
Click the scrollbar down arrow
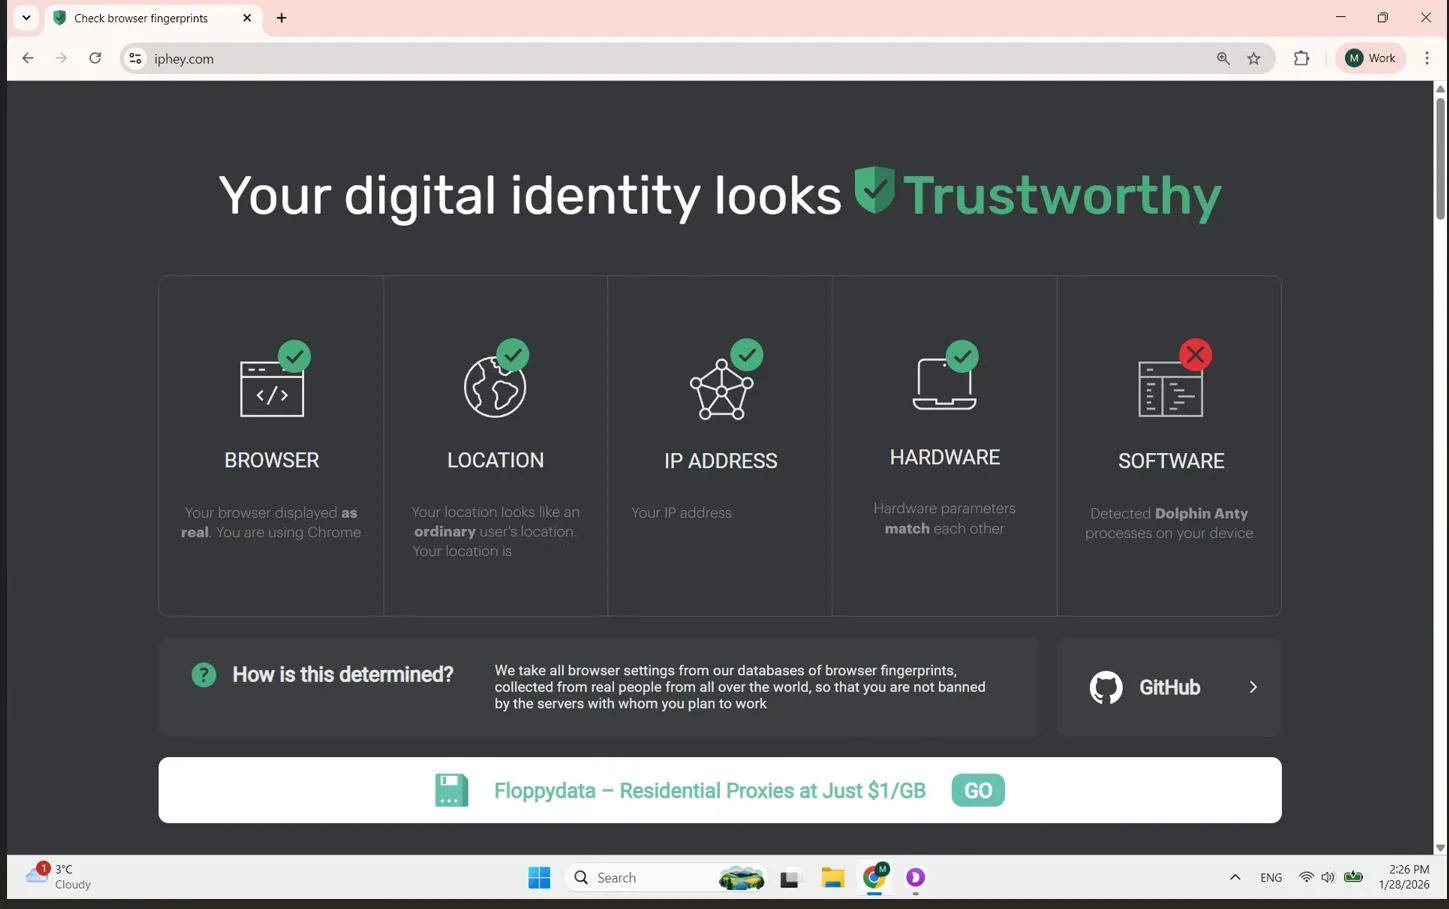point(1440,847)
